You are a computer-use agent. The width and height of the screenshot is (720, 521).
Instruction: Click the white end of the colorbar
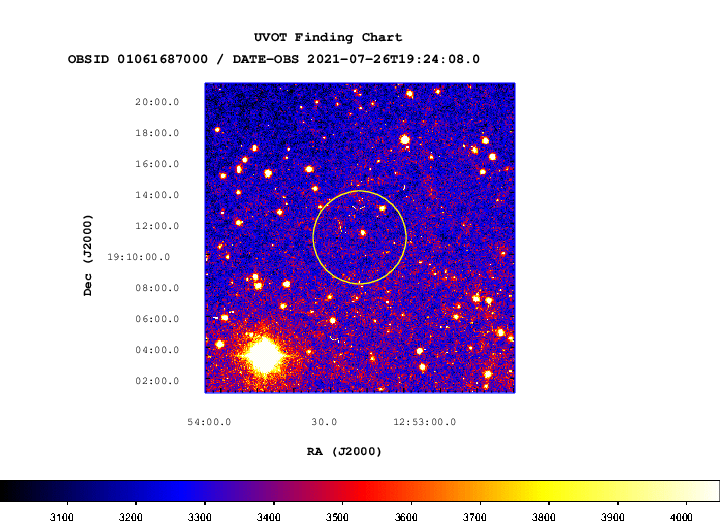[x=711, y=491]
